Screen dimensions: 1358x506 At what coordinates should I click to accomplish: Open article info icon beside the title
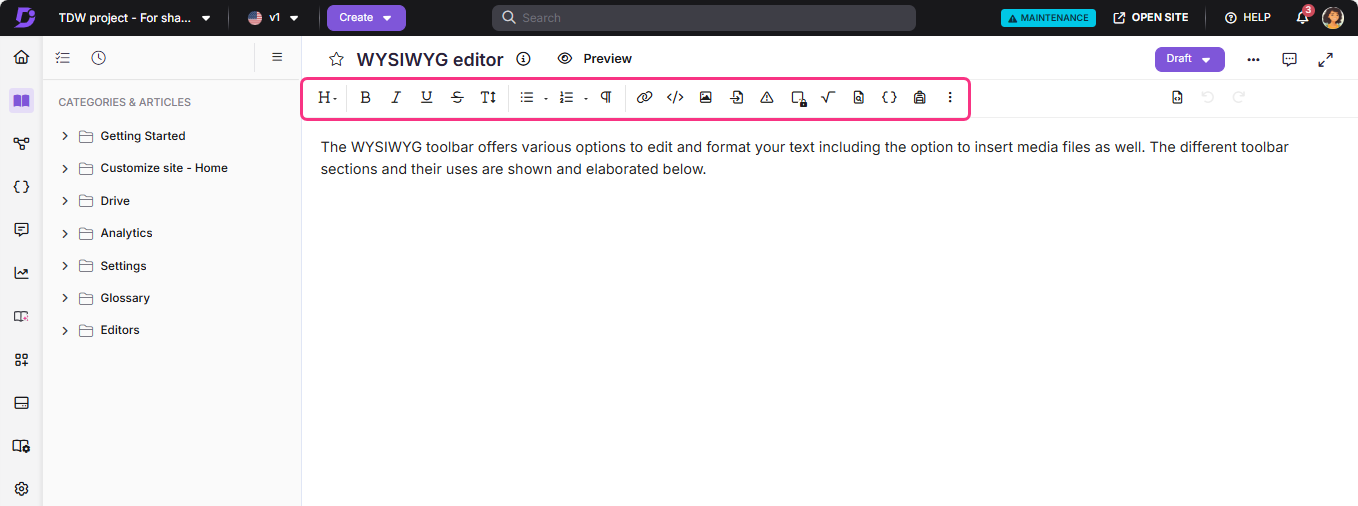tap(523, 59)
